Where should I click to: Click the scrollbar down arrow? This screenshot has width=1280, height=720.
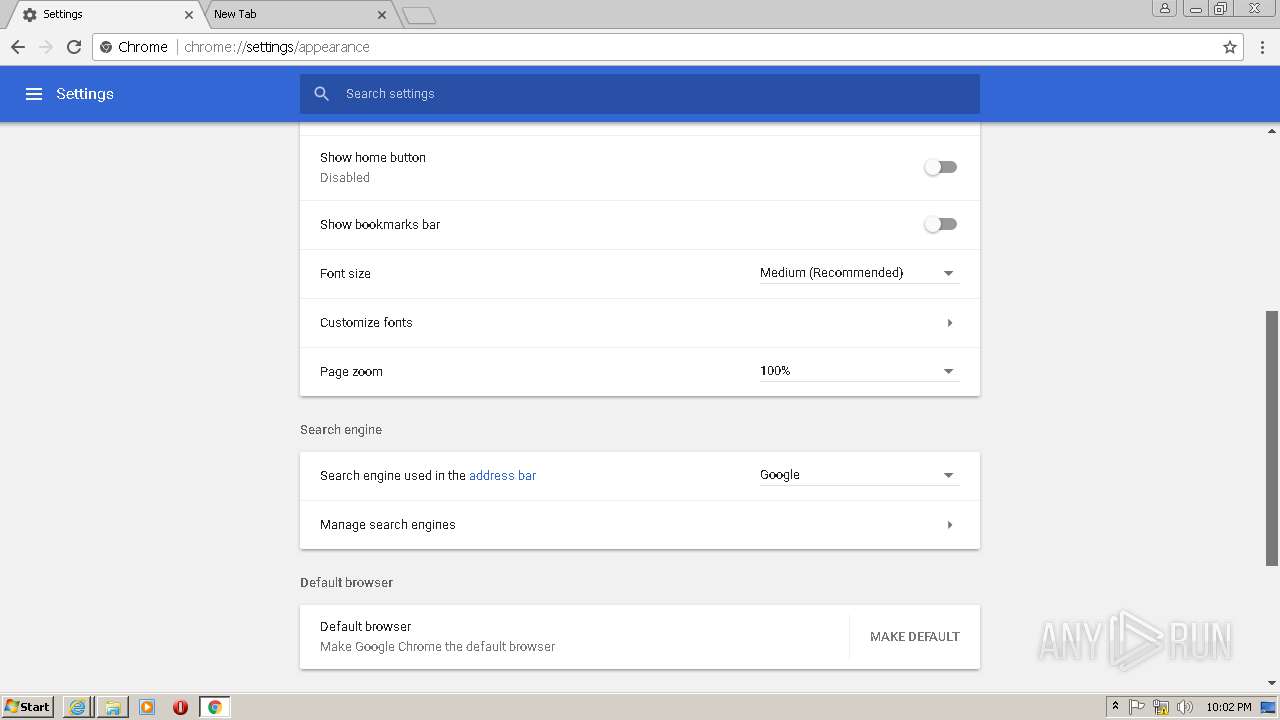click(1272, 683)
